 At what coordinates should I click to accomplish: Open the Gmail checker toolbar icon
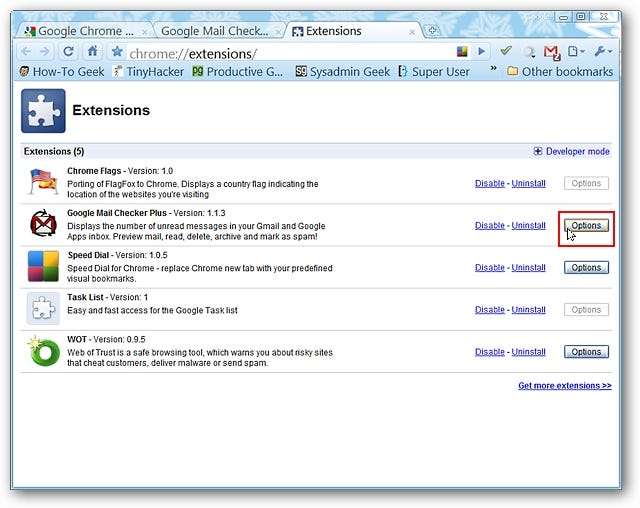click(x=552, y=52)
